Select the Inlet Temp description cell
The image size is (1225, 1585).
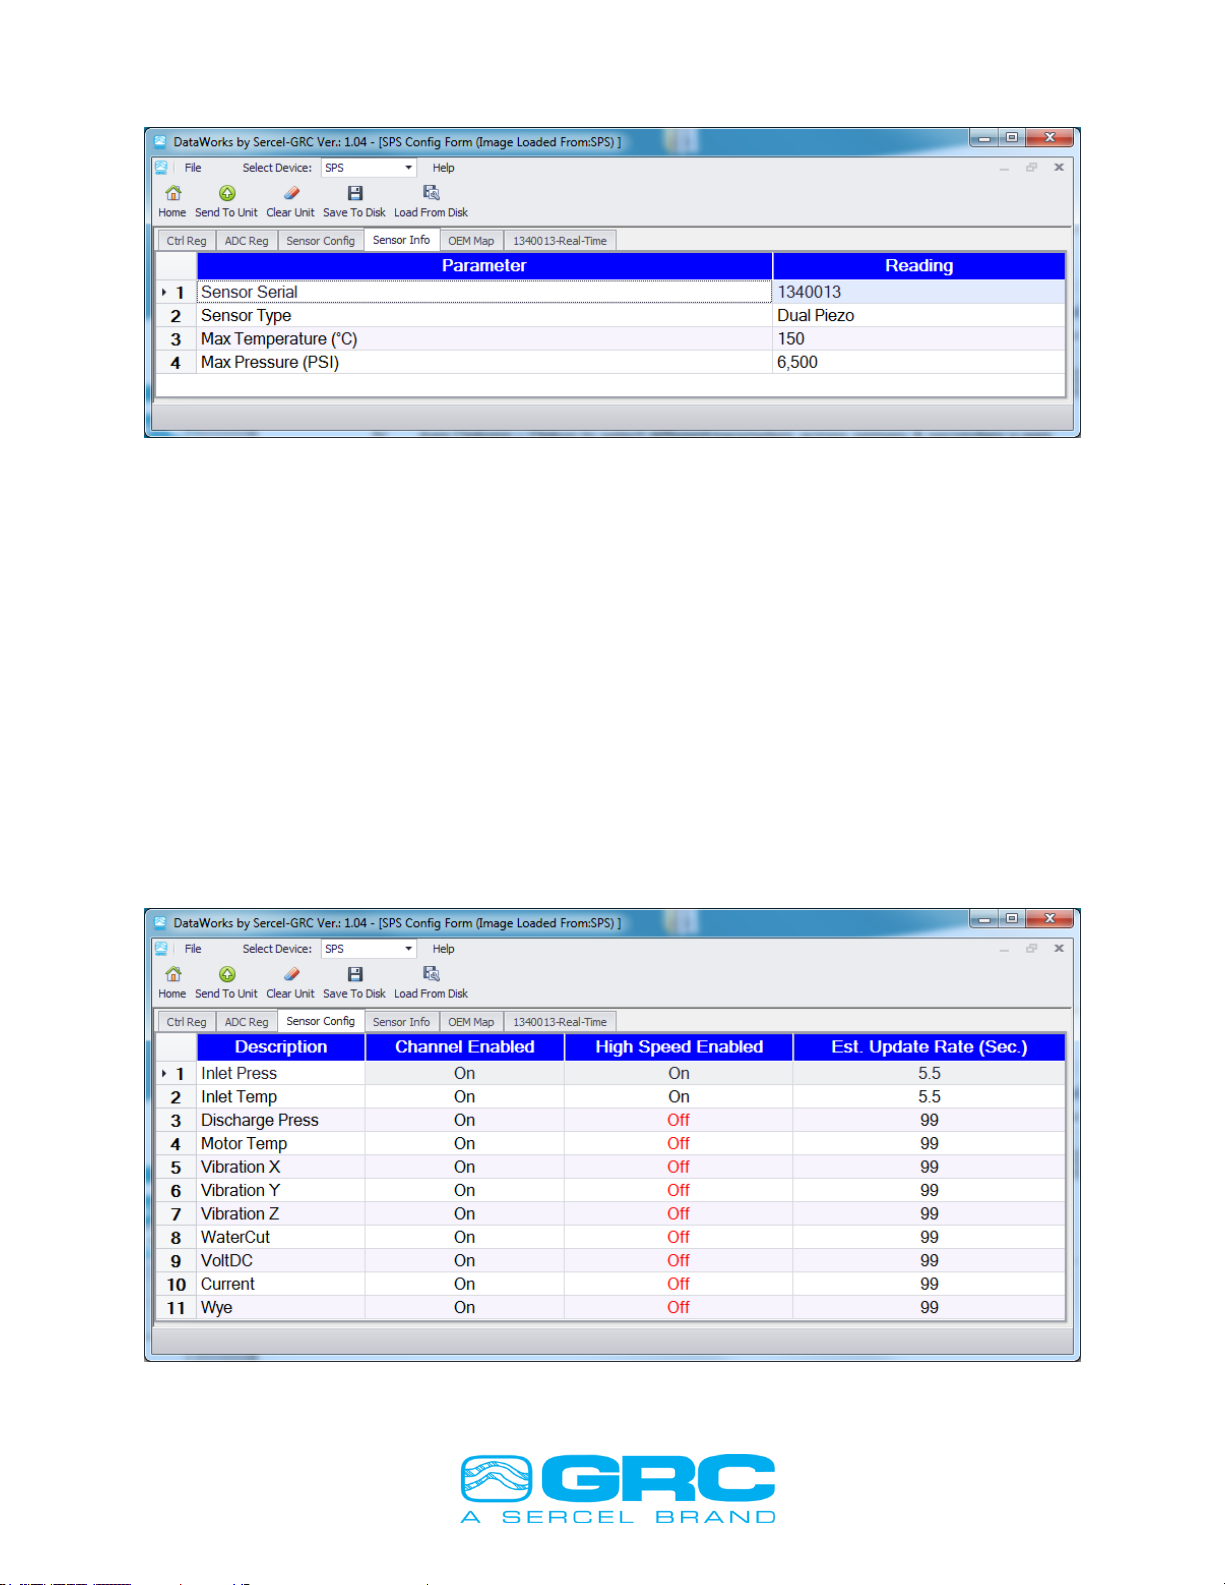281,1097
